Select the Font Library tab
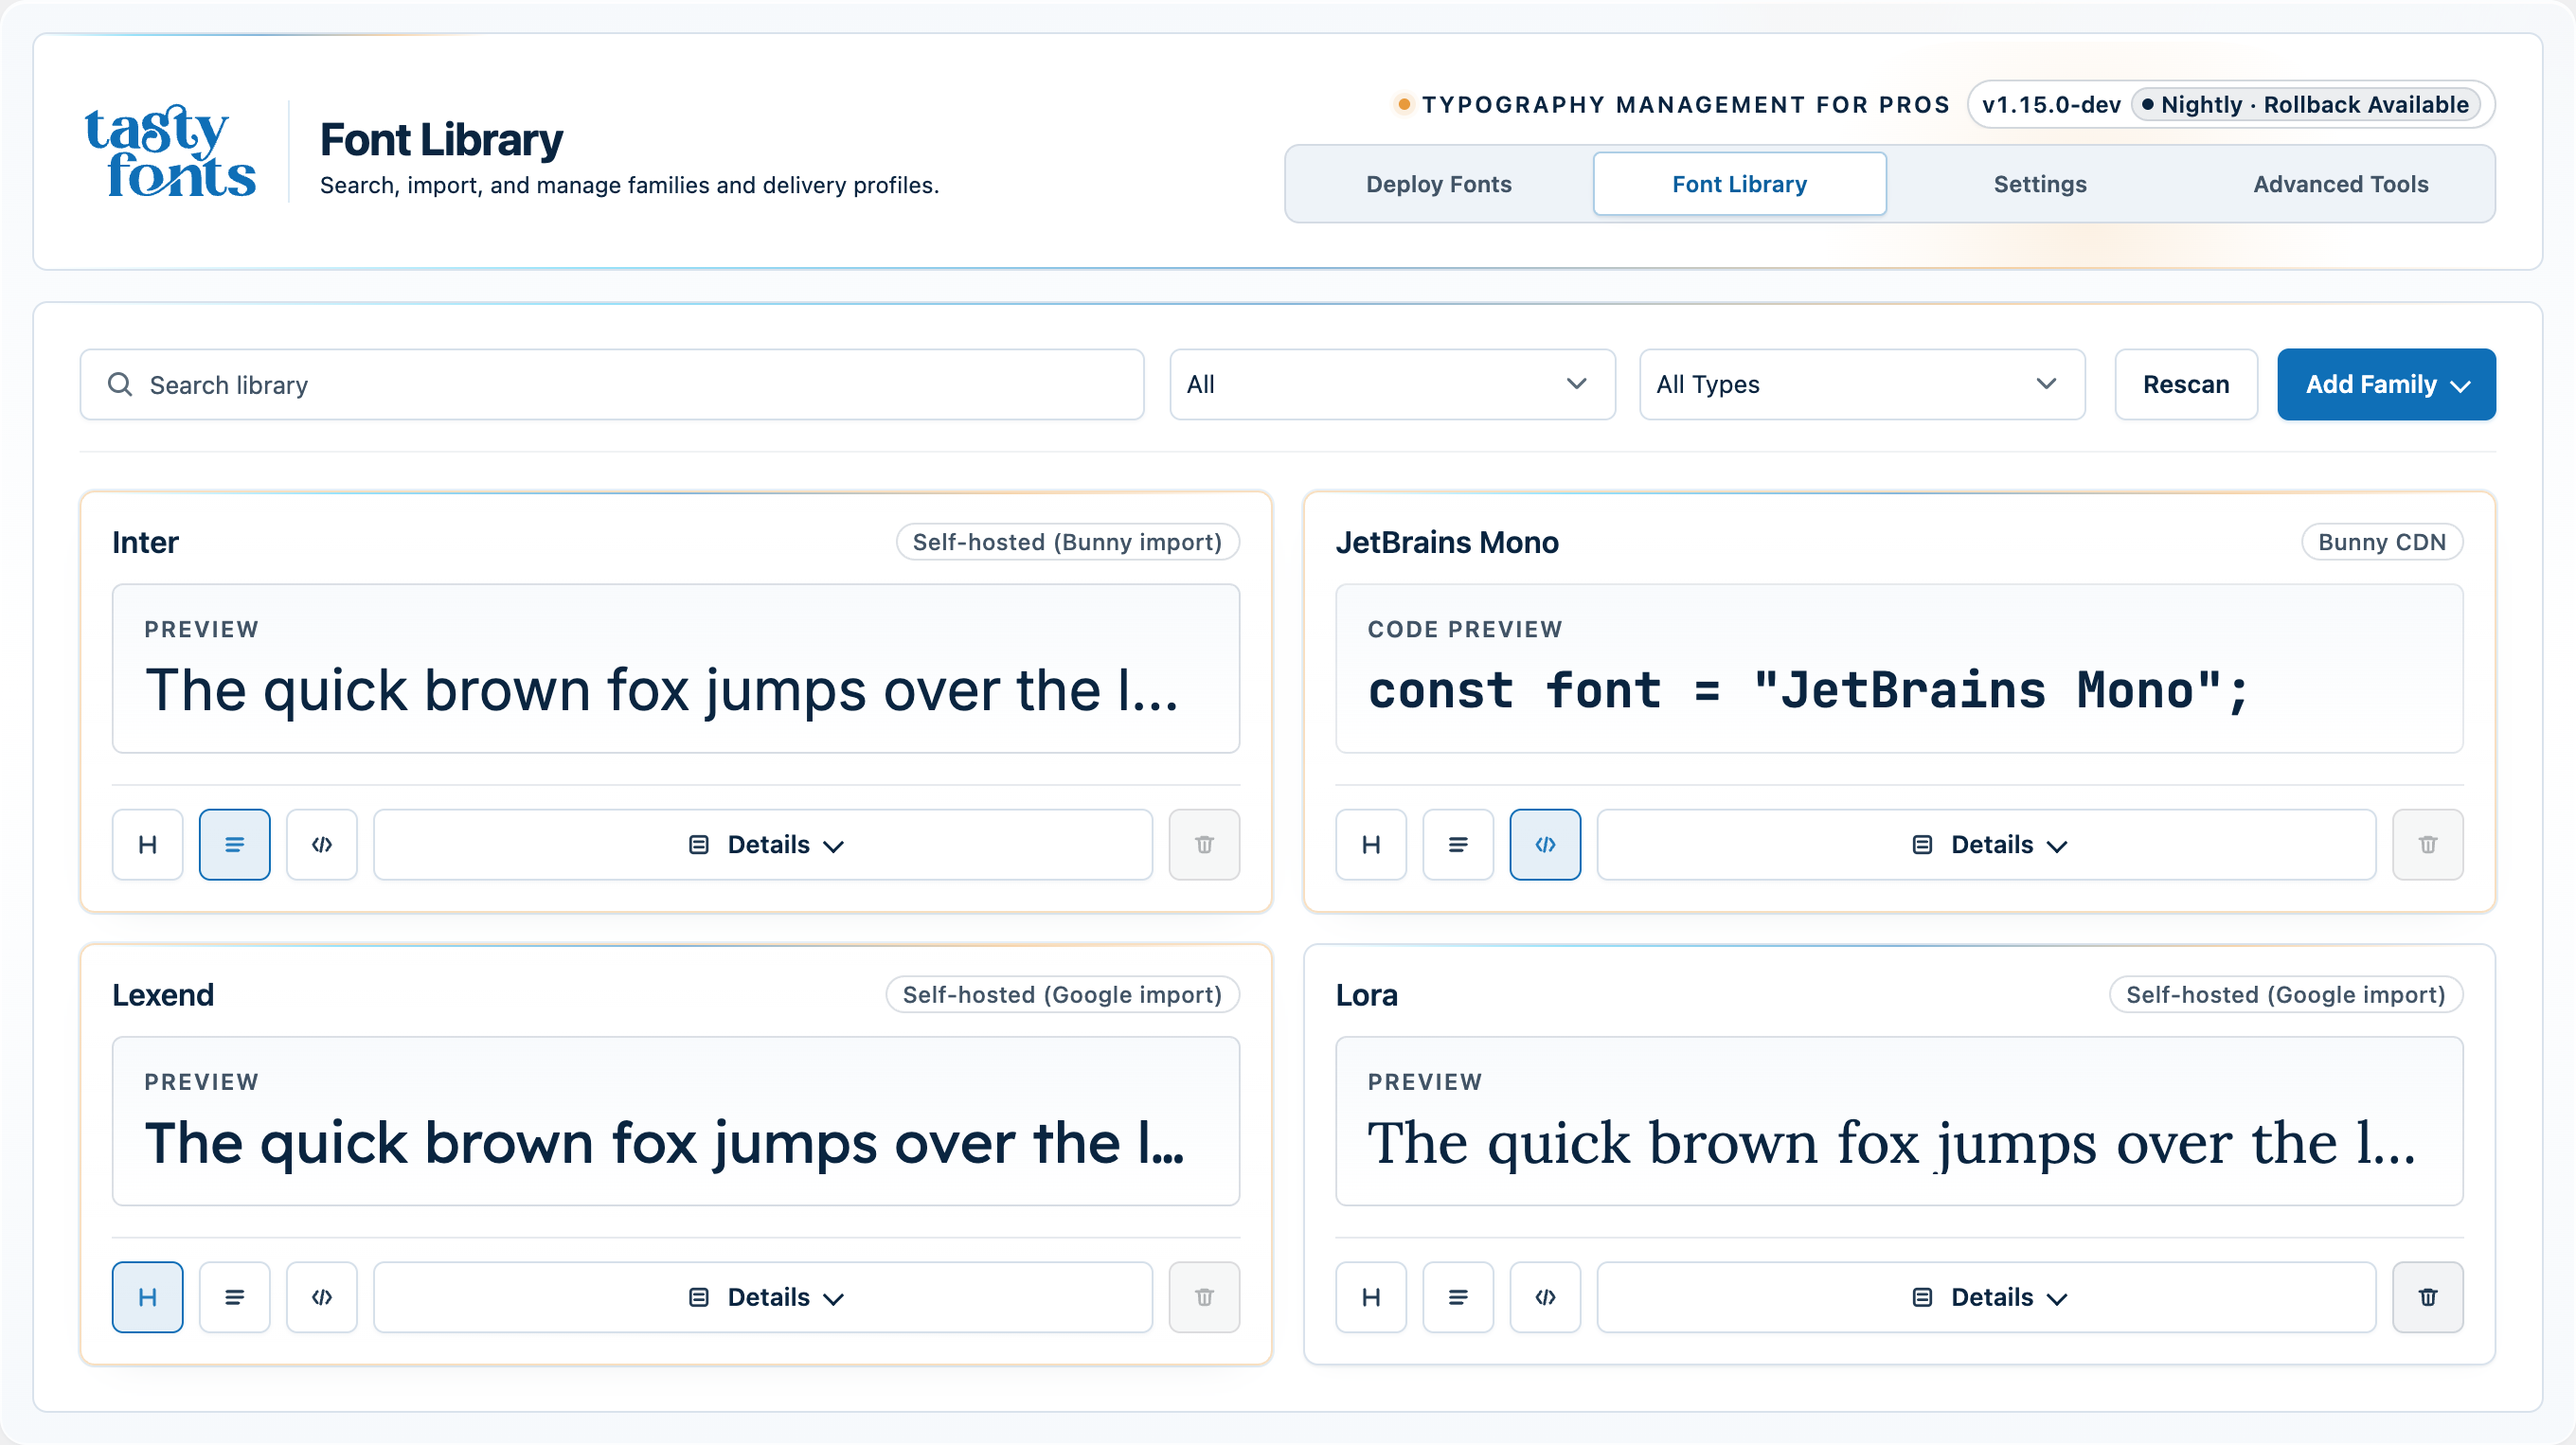The height and width of the screenshot is (1445, 2576). [x=1739, y=184]
